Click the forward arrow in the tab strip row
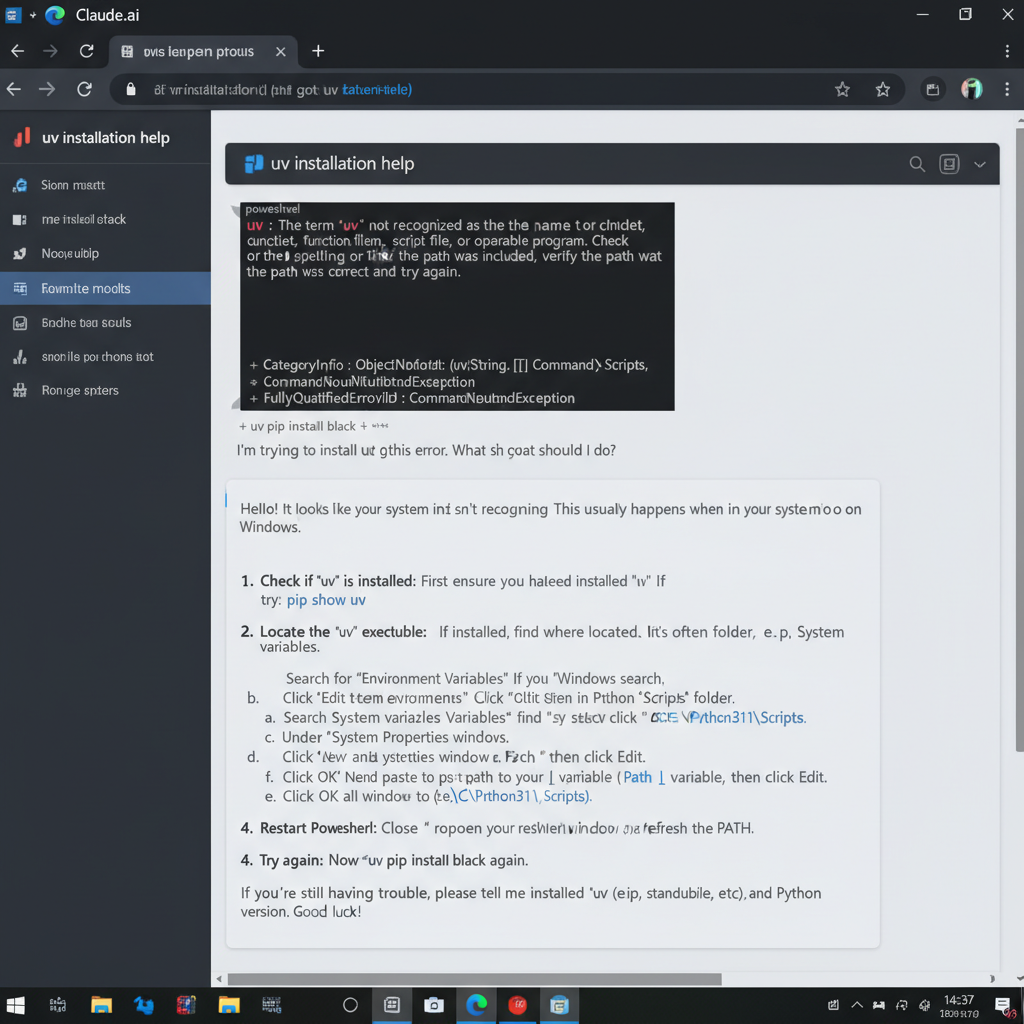 pyautogui.click(x=50, y=51)
